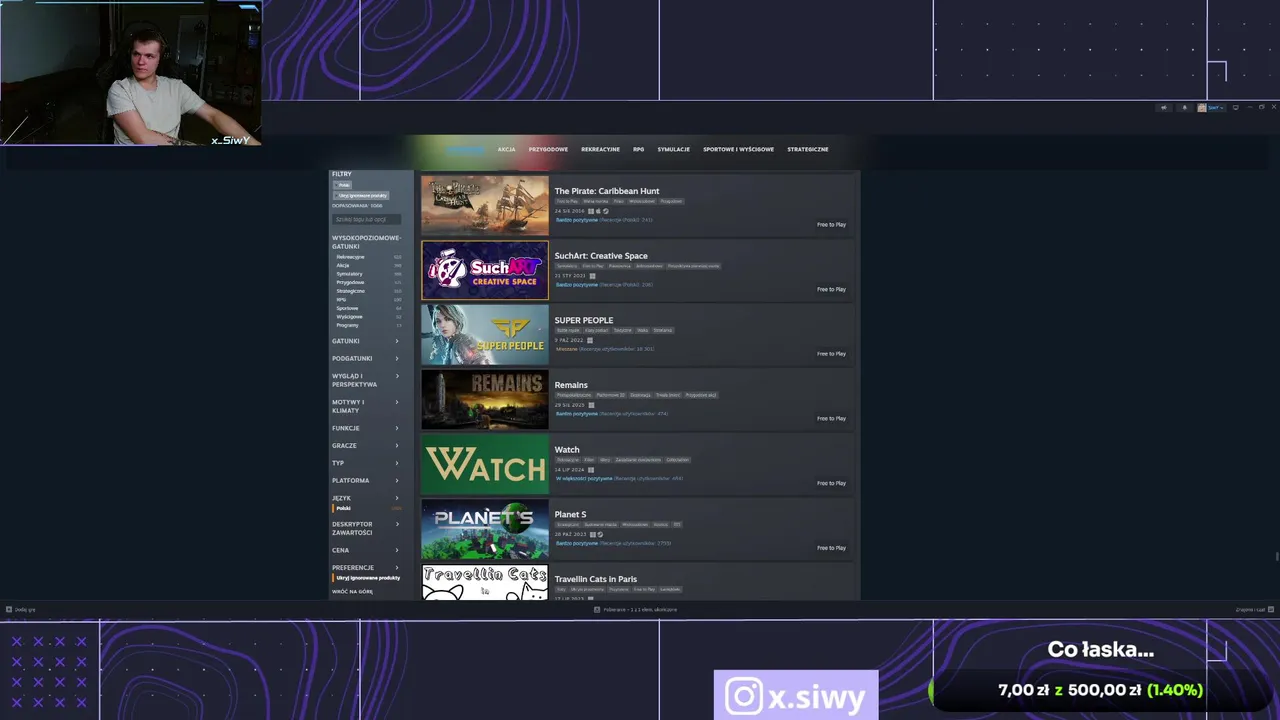This screenshot has width=1280, height=720.
Task: Uncheck Ukryj ignorowane produkty preference
Action: point(367,578)
